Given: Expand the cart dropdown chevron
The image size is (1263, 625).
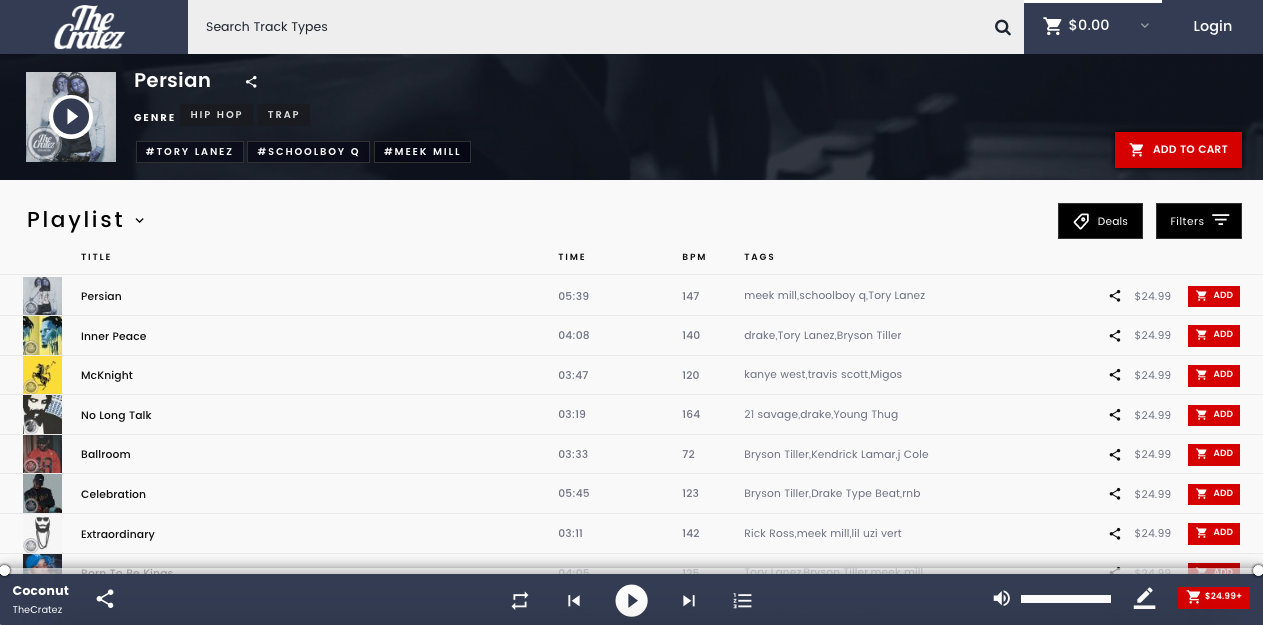Looking at the screenshot, I should (x=1145, y=26).
